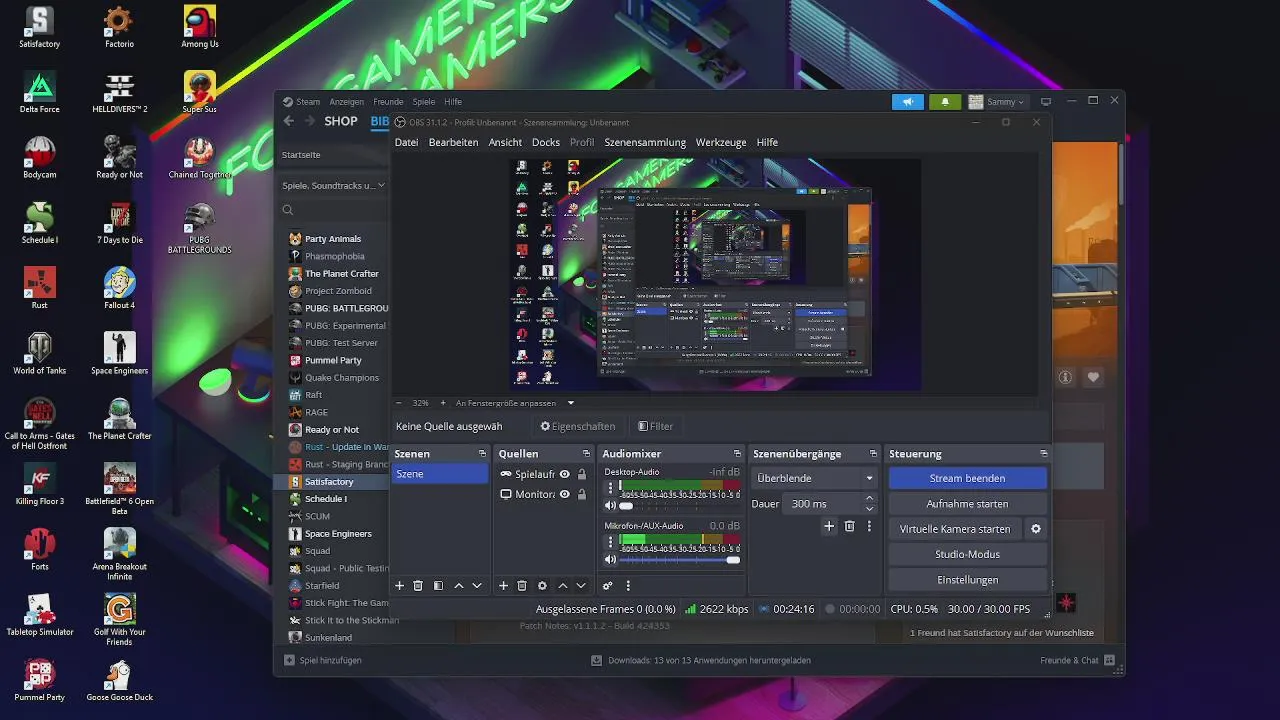Remove selected source with Quellen trash icon

(x=522, y=586)
